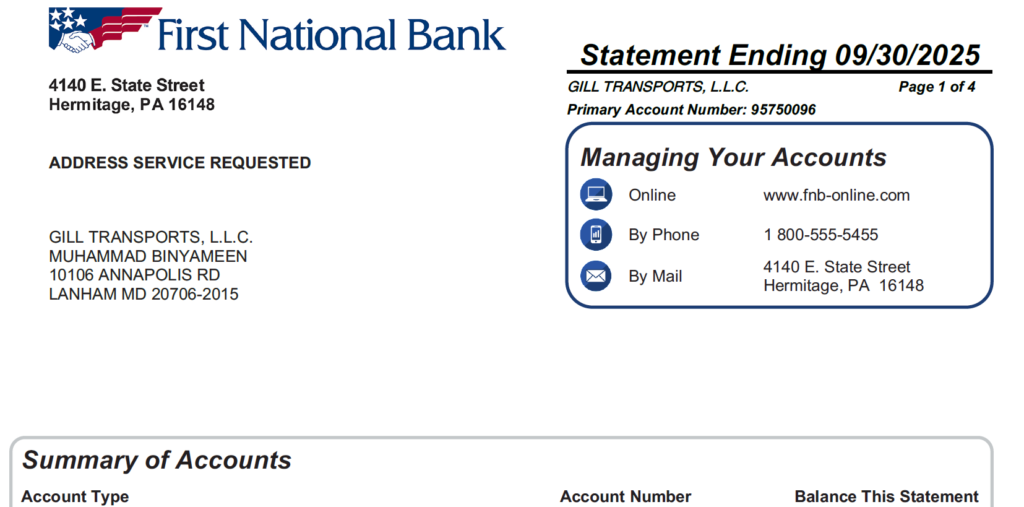Click the phone number 1 800-555-5455
Viewport: 1024px width, 507px height.
click(820, 235)
